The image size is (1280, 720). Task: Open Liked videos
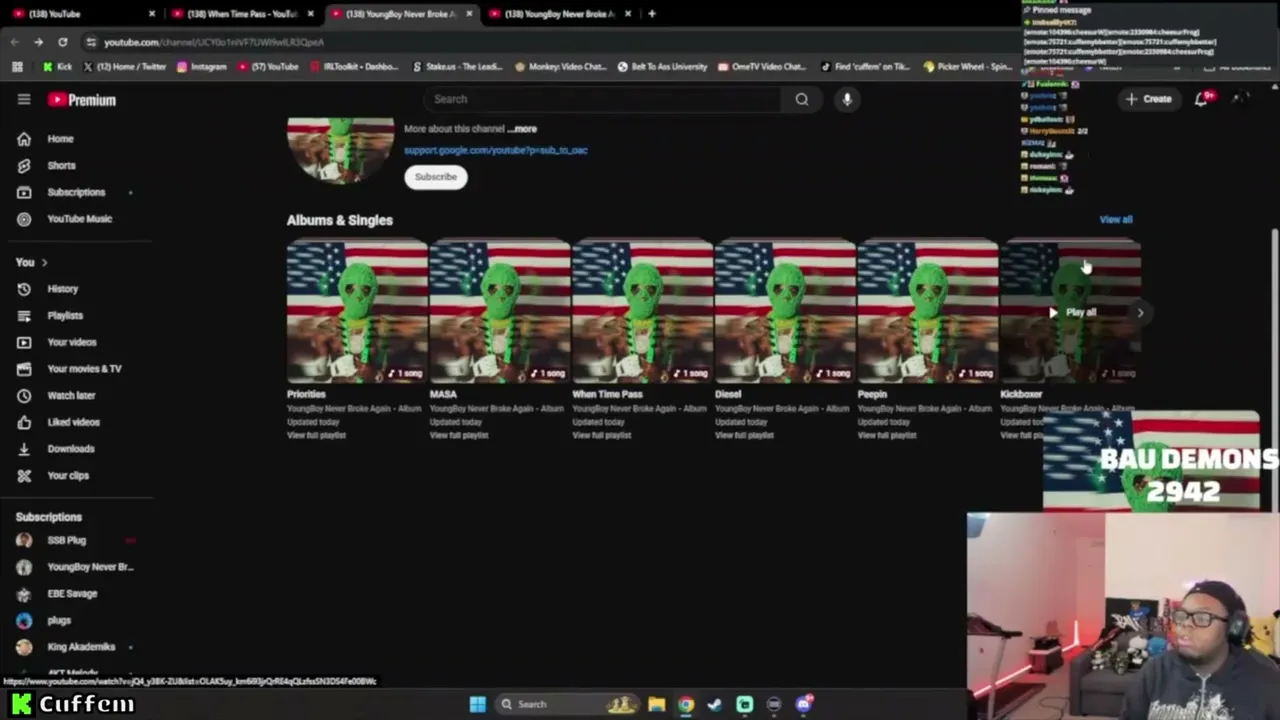coord(73,422)
